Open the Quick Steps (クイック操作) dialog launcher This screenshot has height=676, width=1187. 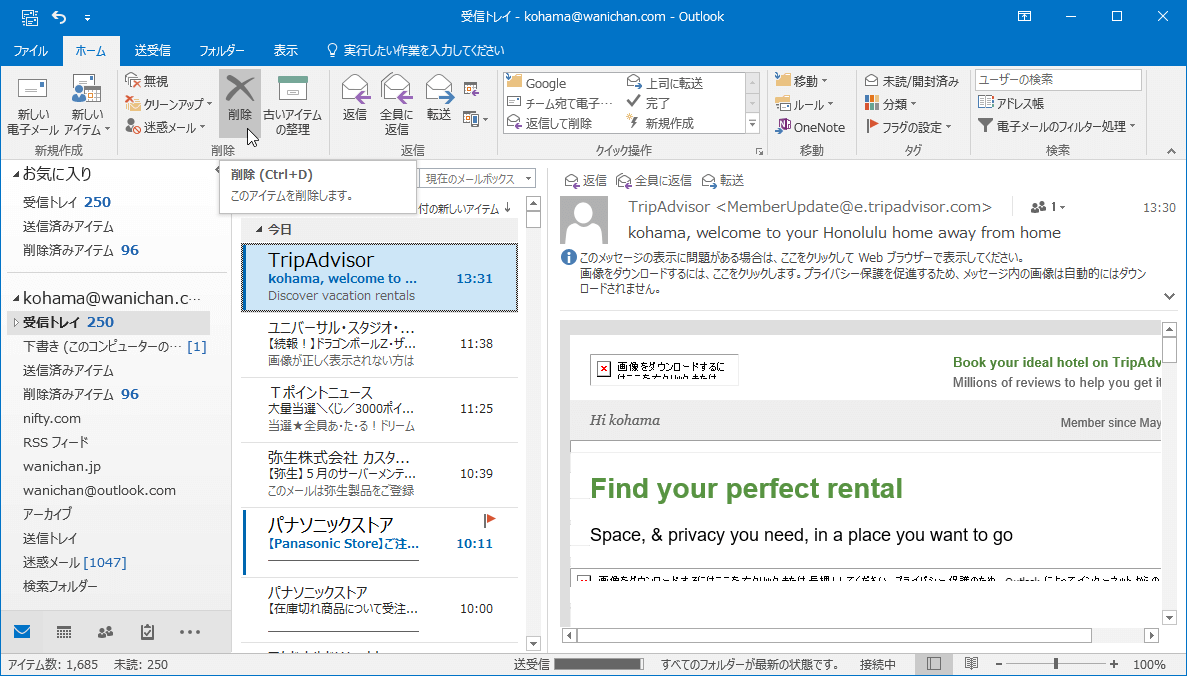[759, 151]
